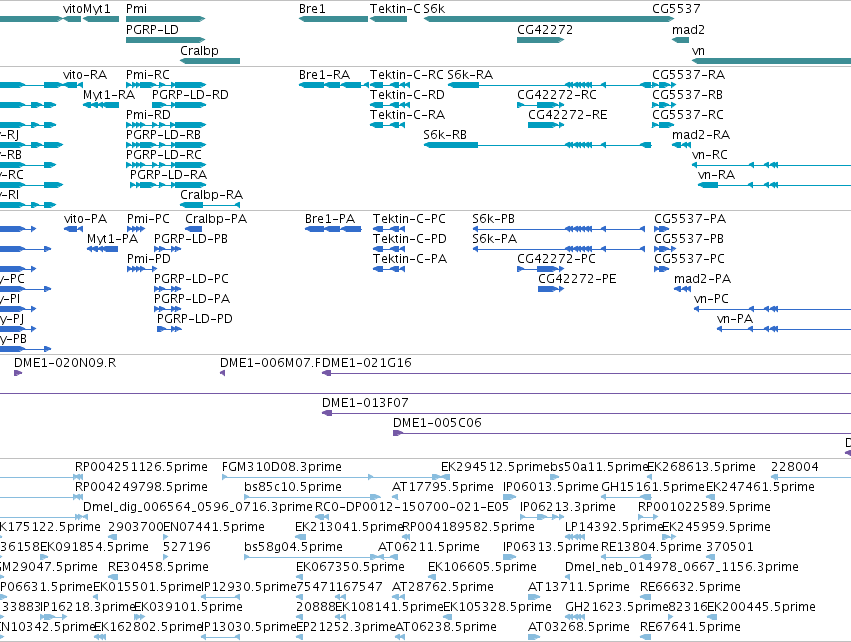
Task: Select protein Bre1-PA
Action: (x=329, y=219)
